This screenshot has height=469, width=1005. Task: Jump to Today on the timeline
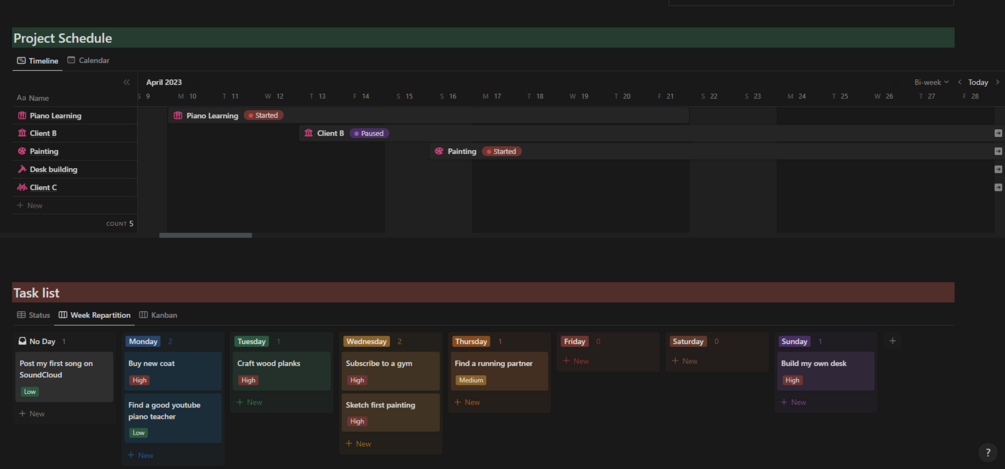pos(978,82)
